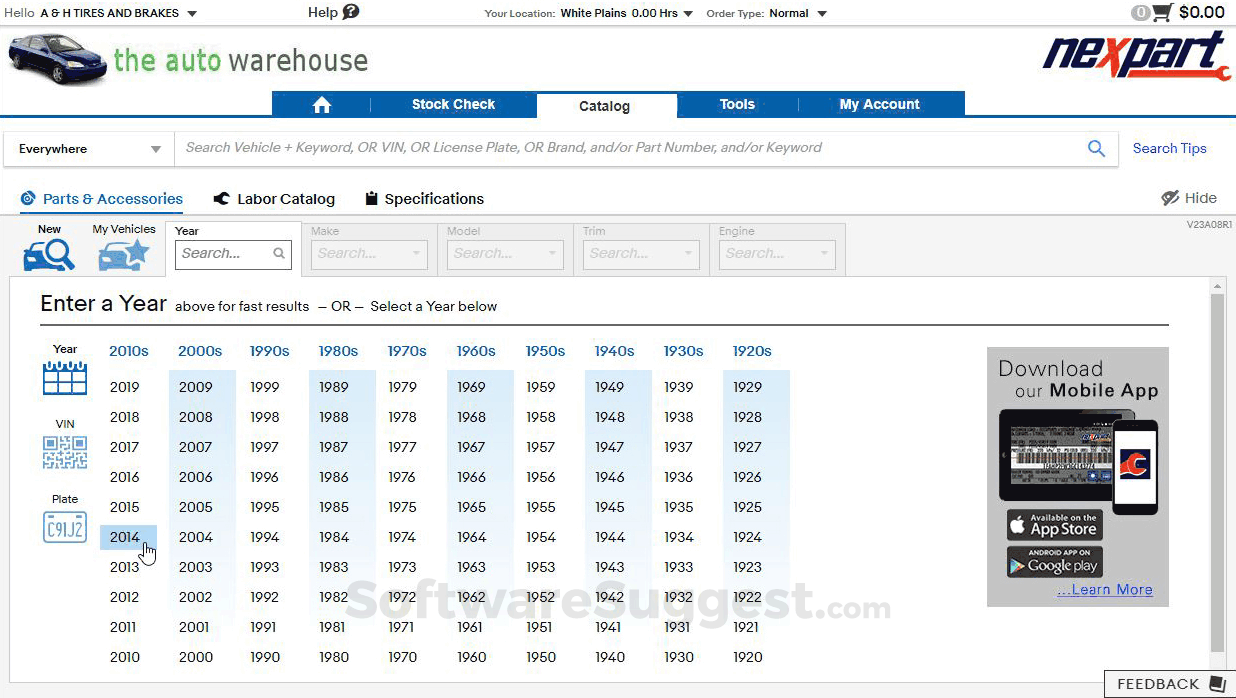Open the account name dropdown arrow
Viewport: 1236px width, 698px height.
click(192, 14)
